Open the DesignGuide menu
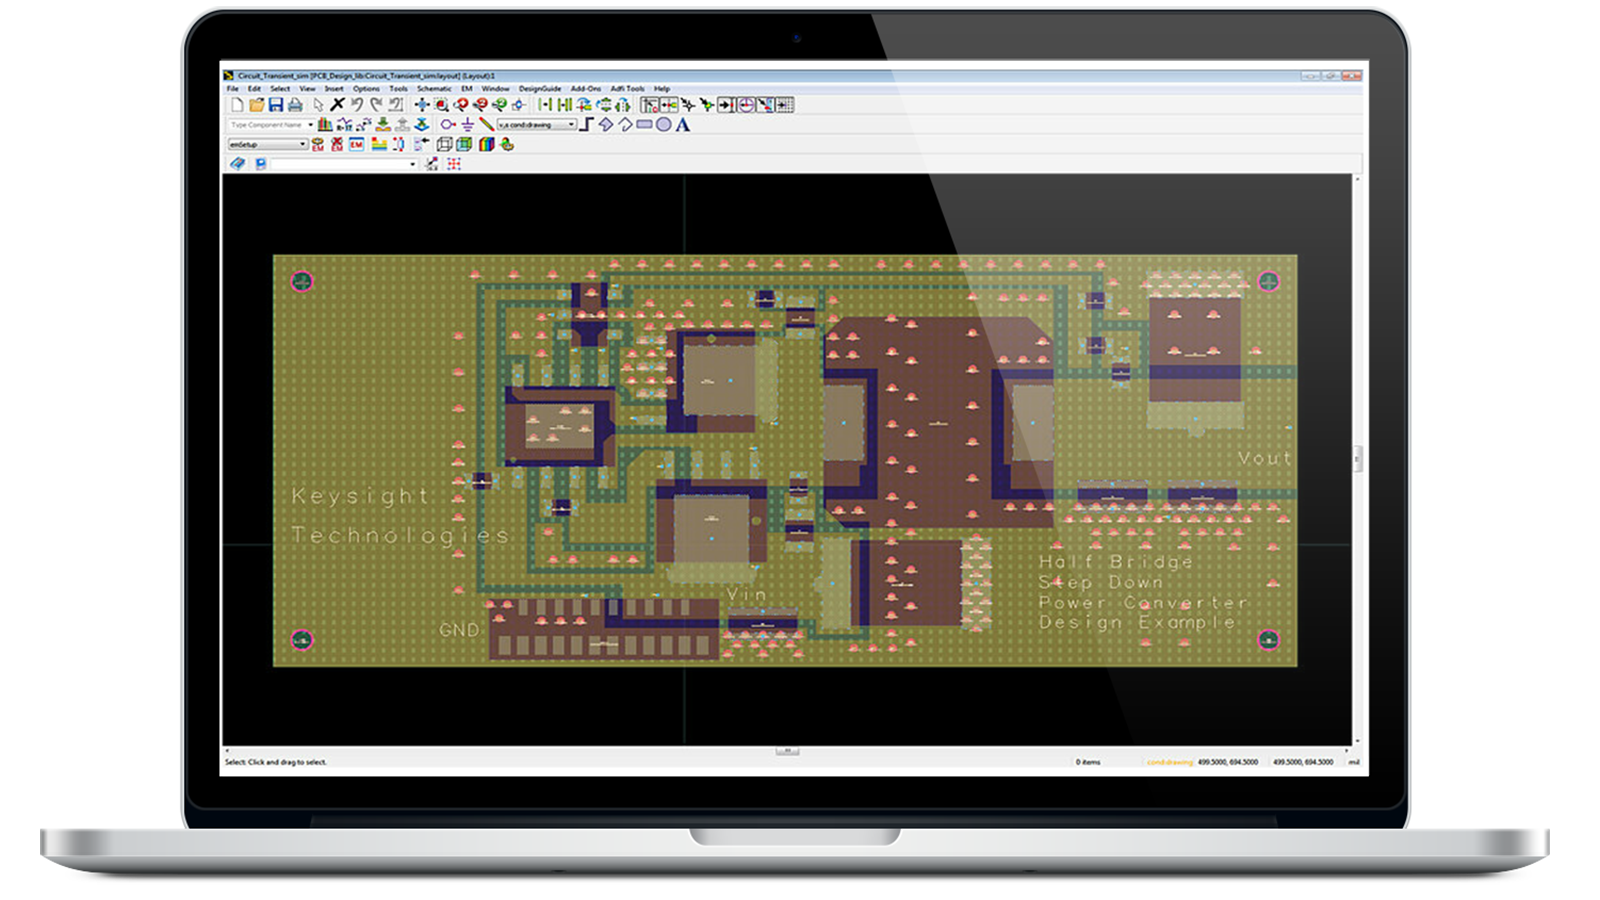The image size is (1600, 900). tap(539, 89)
